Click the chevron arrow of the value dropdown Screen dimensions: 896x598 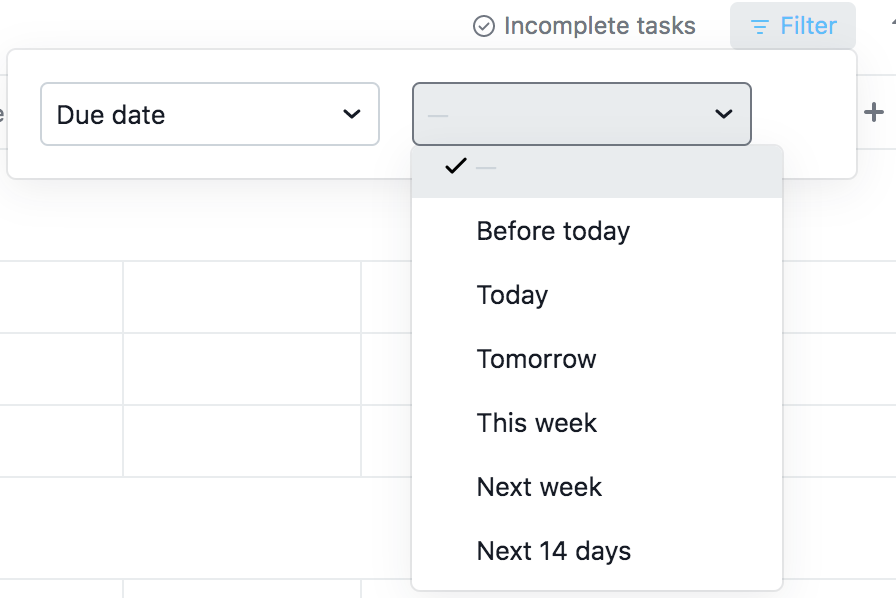pyautogui.click(x=724, y=114)
